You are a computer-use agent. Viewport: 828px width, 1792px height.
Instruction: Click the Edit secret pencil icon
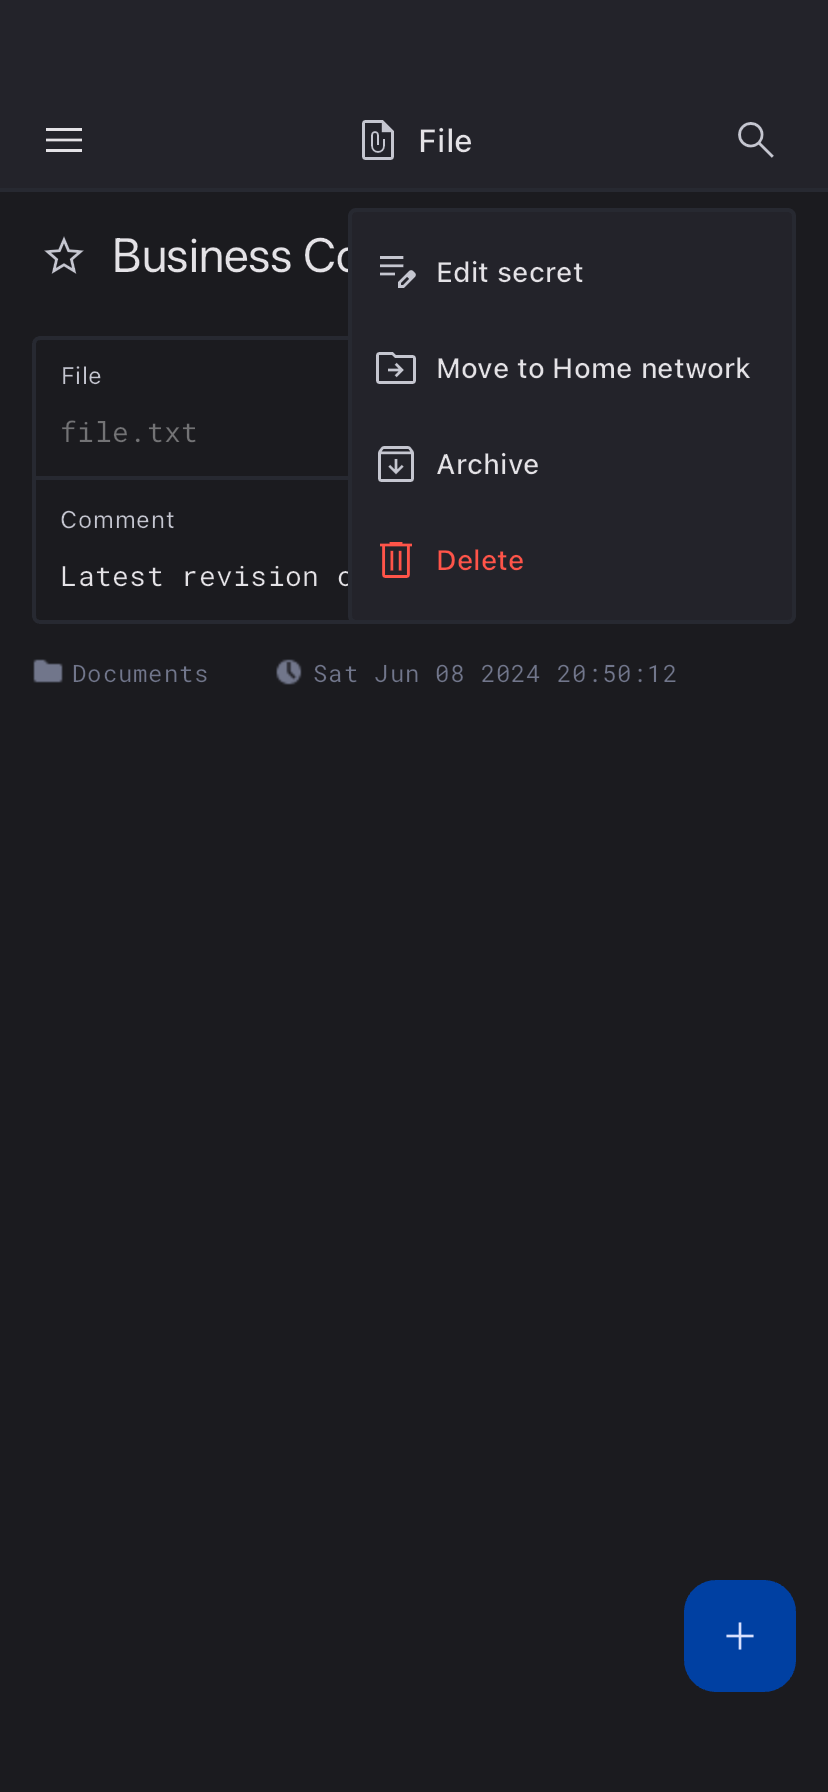click(397, 271)
